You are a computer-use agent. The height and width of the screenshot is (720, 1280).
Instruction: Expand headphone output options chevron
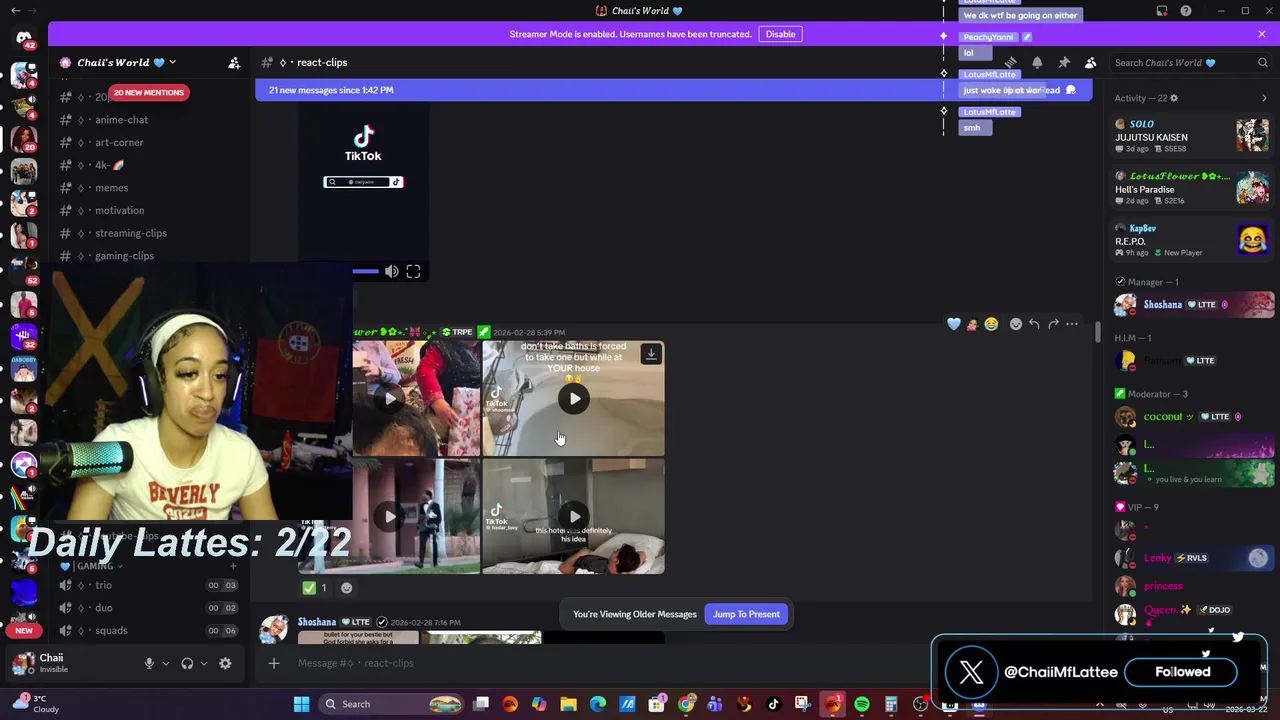[203, 663]
